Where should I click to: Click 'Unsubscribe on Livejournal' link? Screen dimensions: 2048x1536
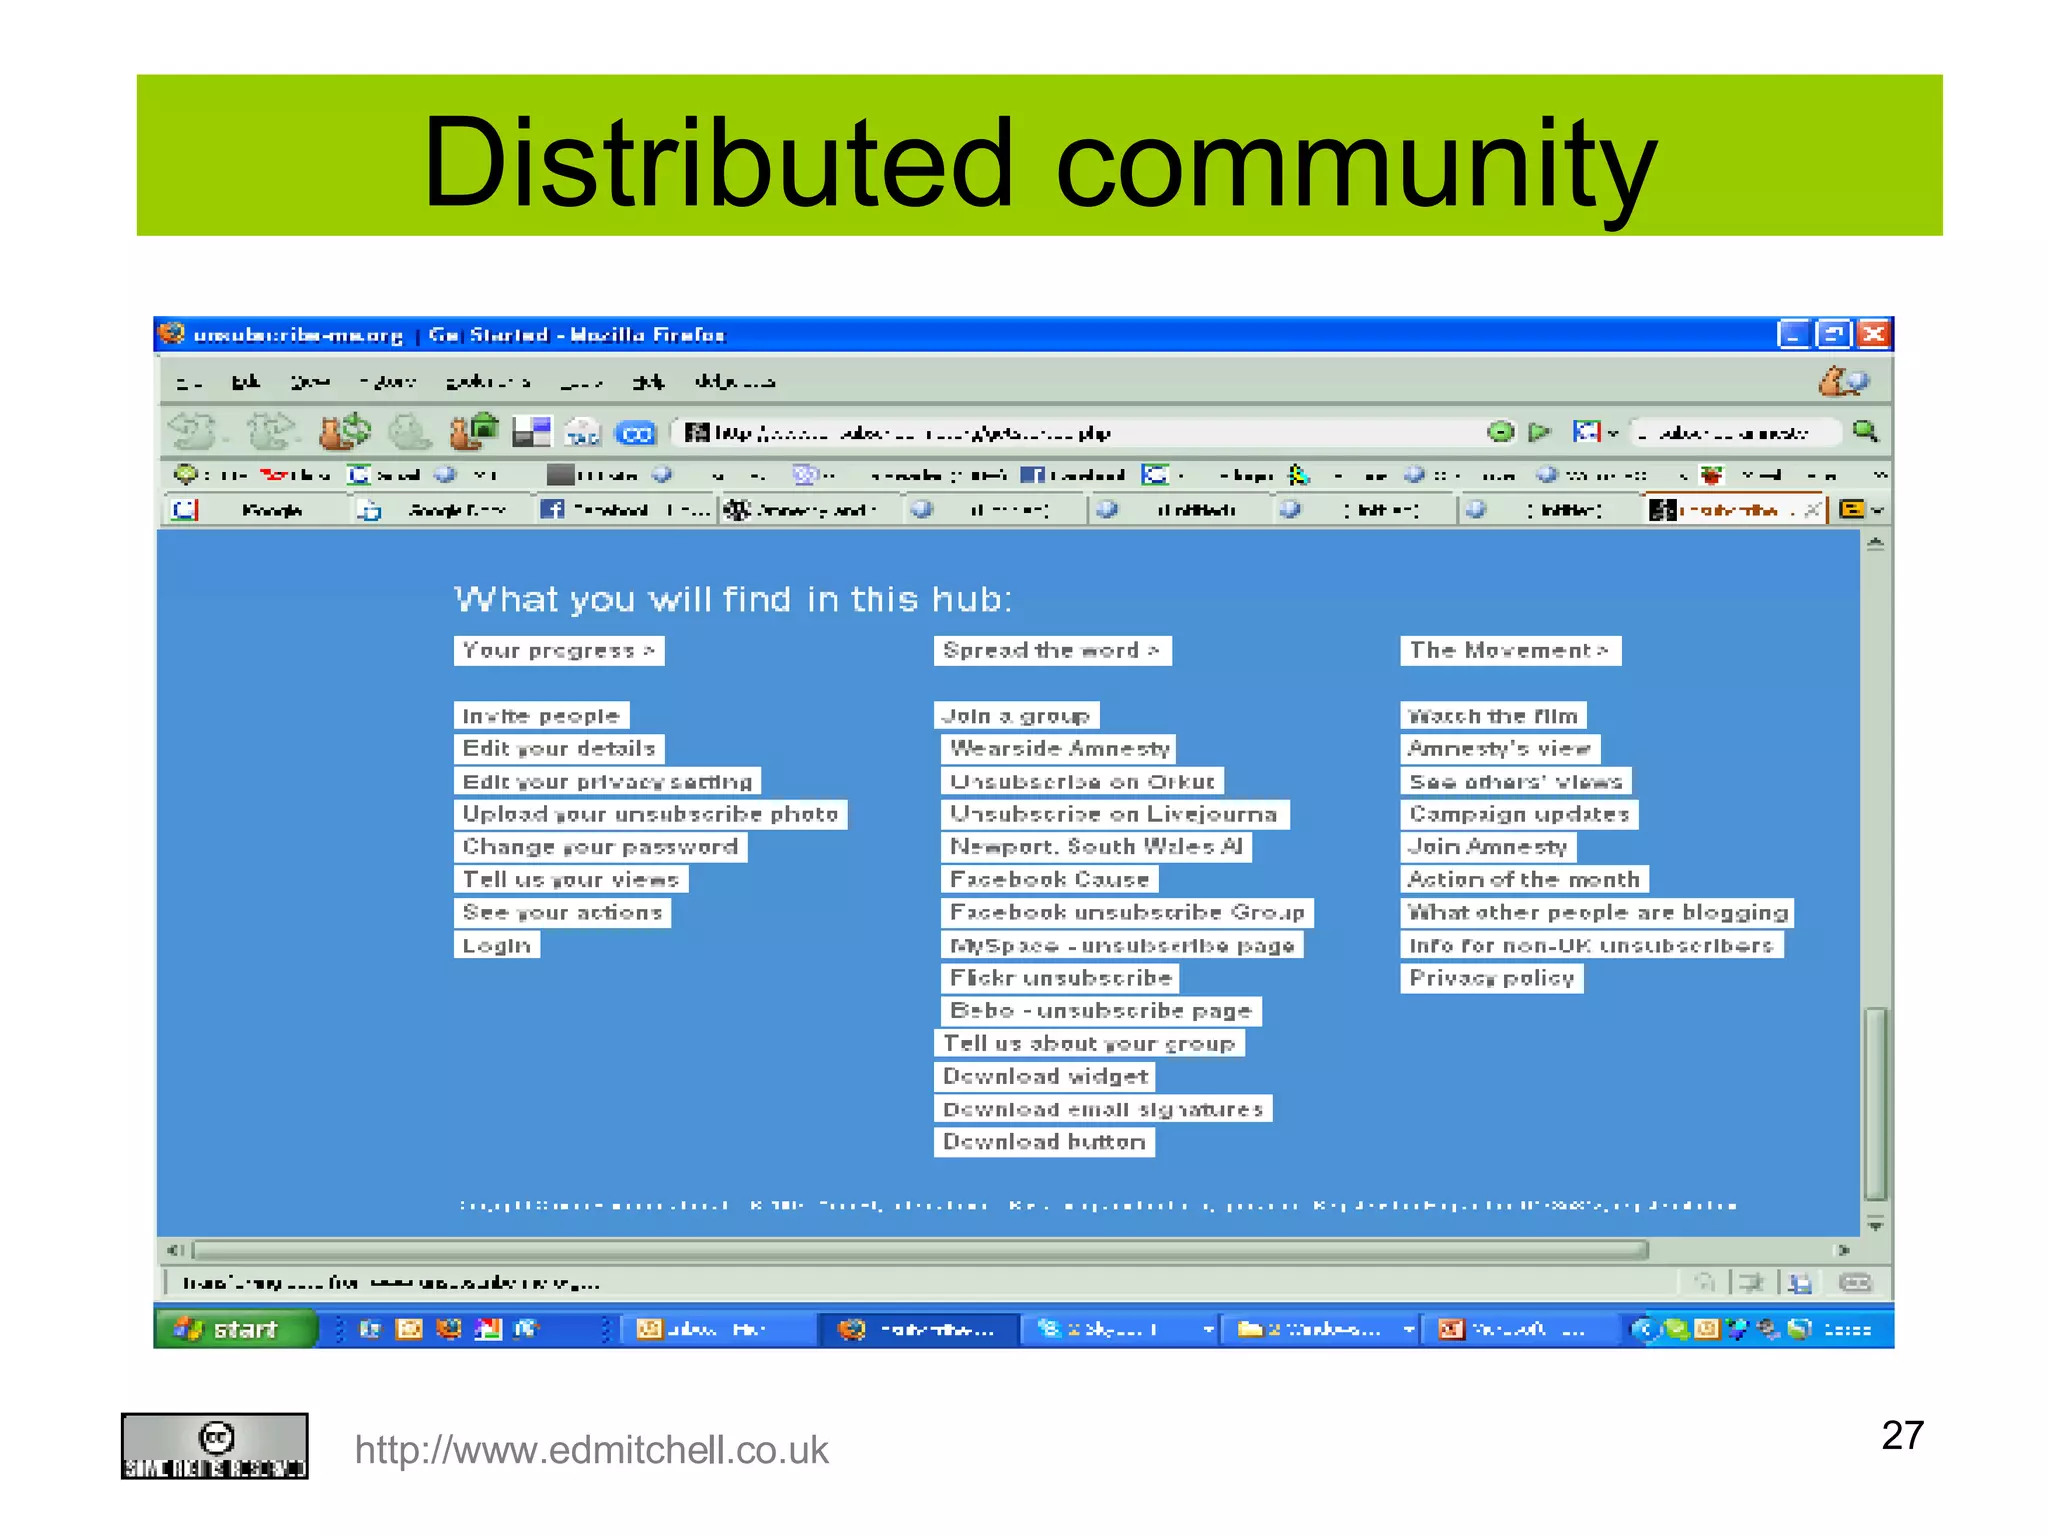coord(1115,814)
